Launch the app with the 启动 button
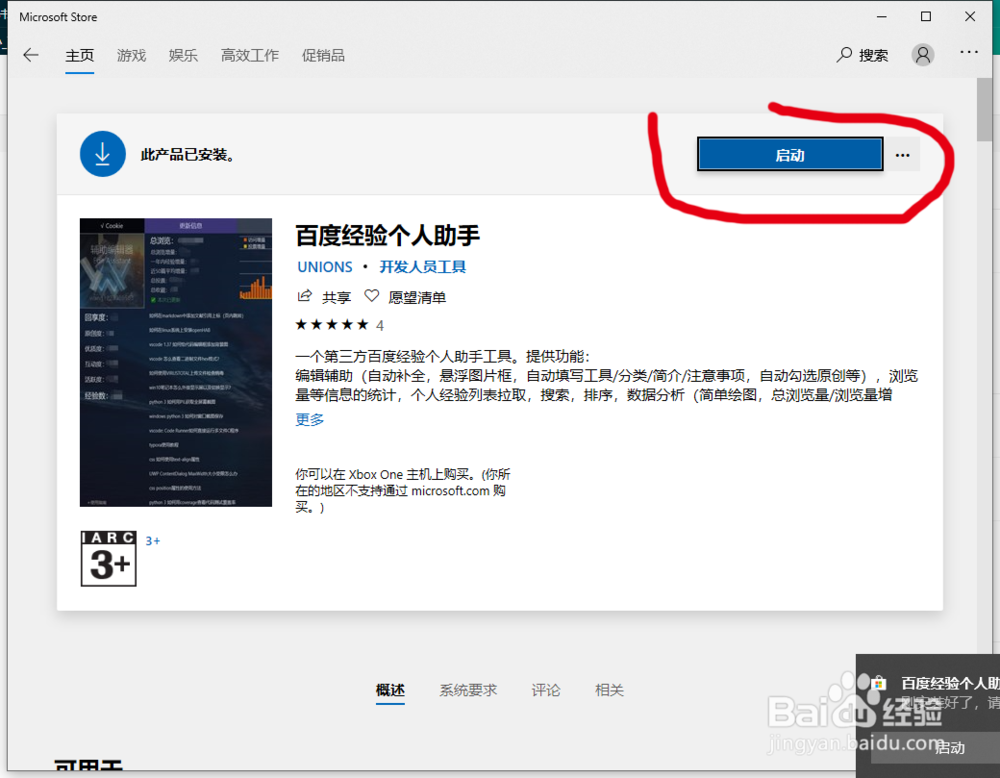 coord(789,154)
